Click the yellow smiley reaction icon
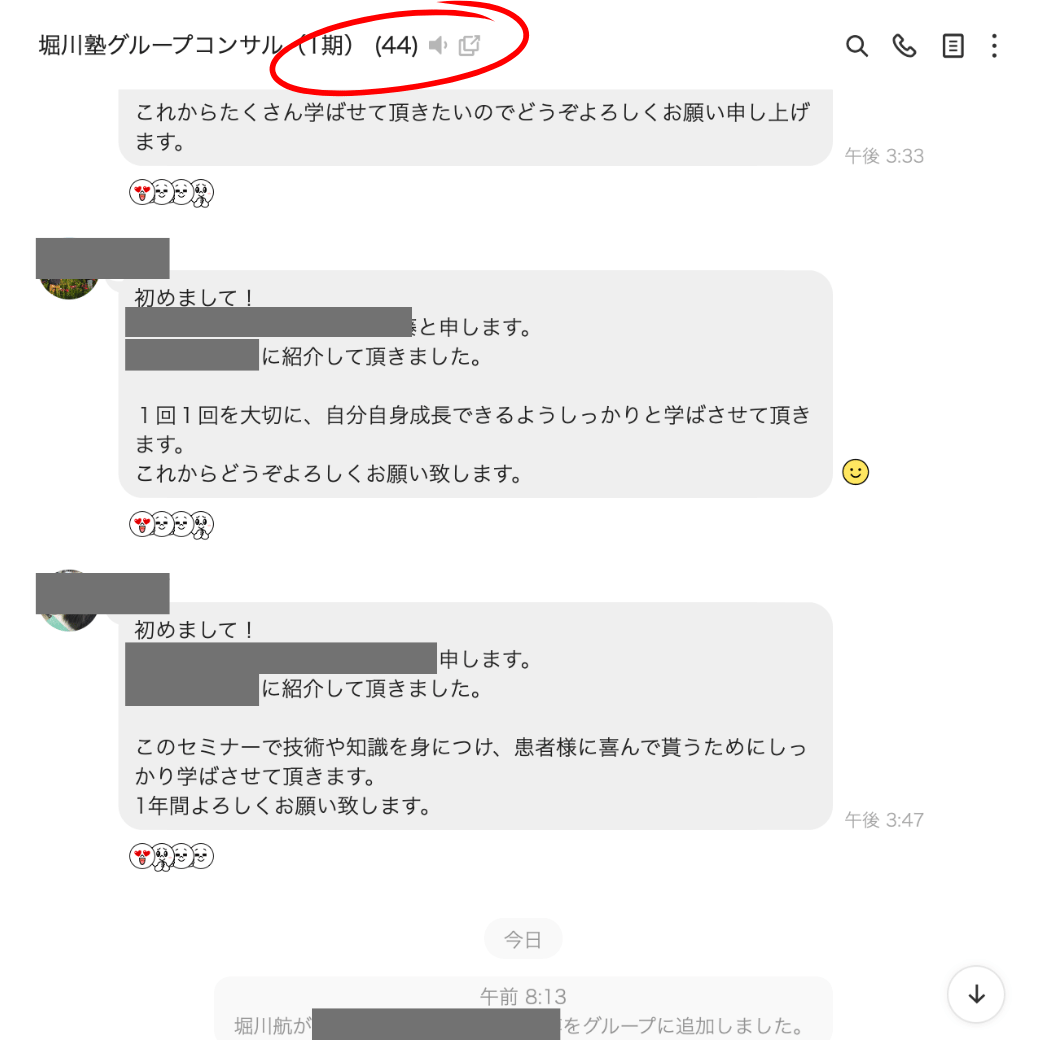This screenshot has height=1040, width=1040. click(855, 472)
